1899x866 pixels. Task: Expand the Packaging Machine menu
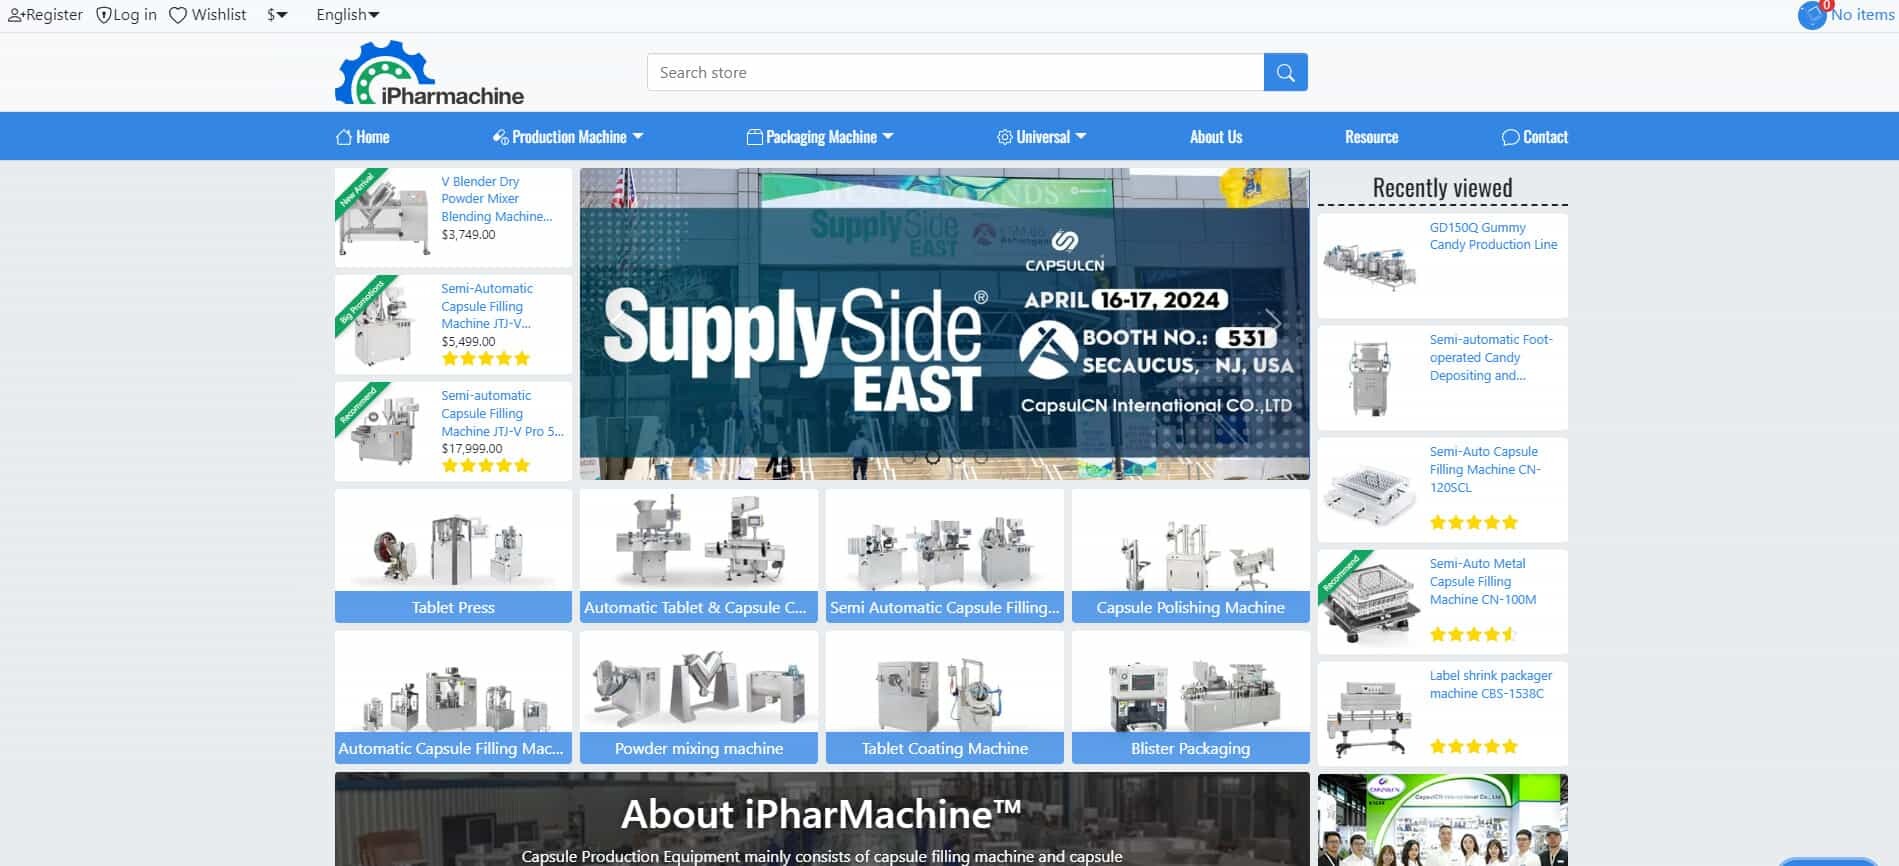point(820,137)
